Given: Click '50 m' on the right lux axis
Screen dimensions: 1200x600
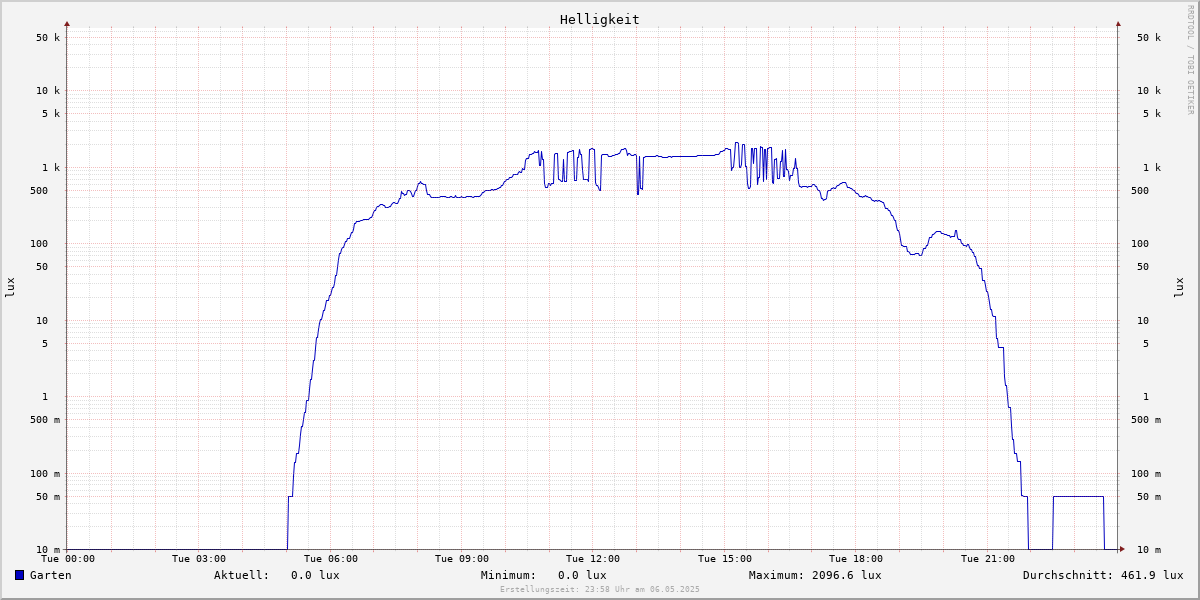Looking at the screenshot, I should point(1149,497).
